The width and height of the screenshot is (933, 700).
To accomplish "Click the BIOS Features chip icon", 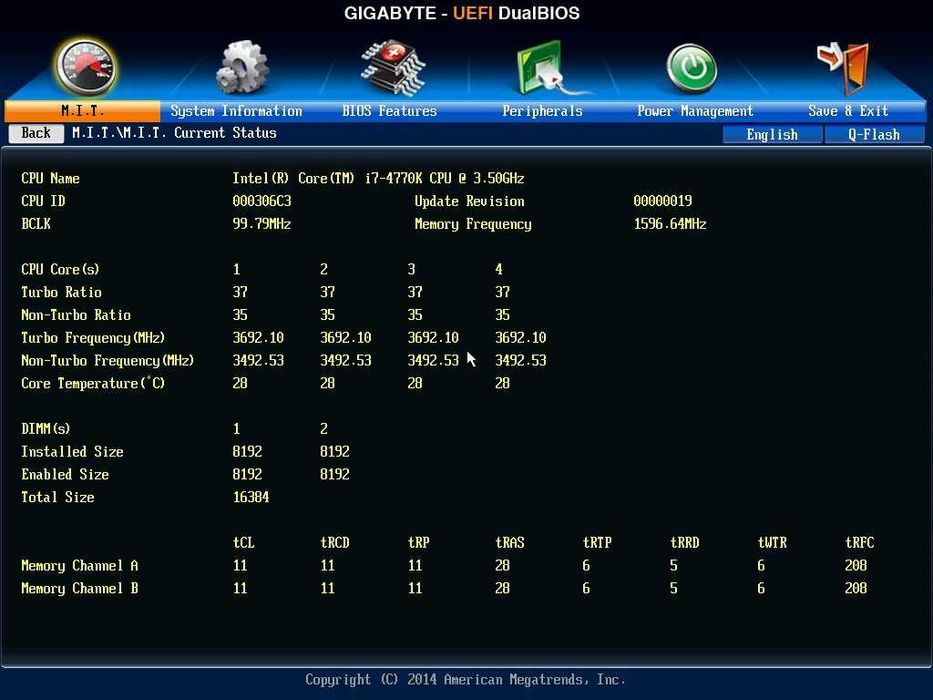I will point(393,67).
